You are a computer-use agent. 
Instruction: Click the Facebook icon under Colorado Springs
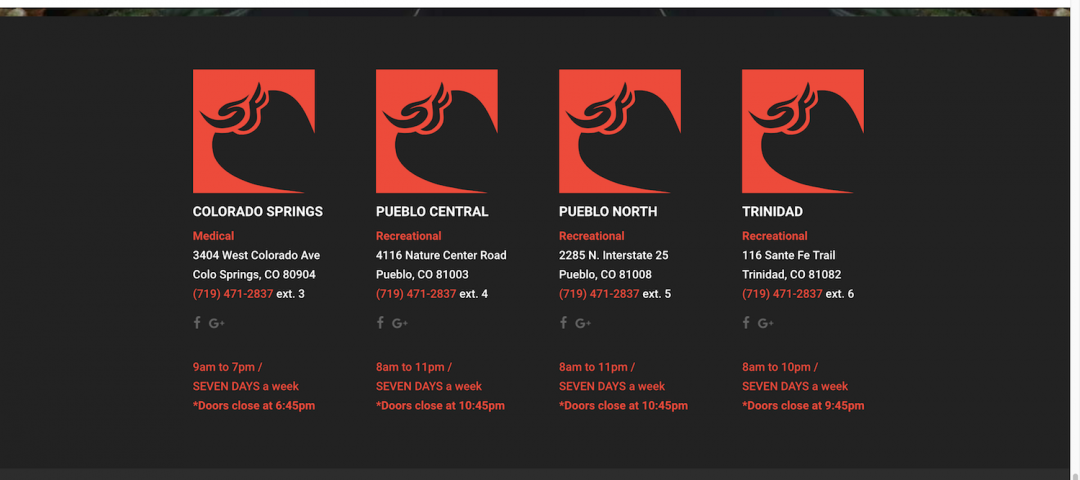click(197, 323)
